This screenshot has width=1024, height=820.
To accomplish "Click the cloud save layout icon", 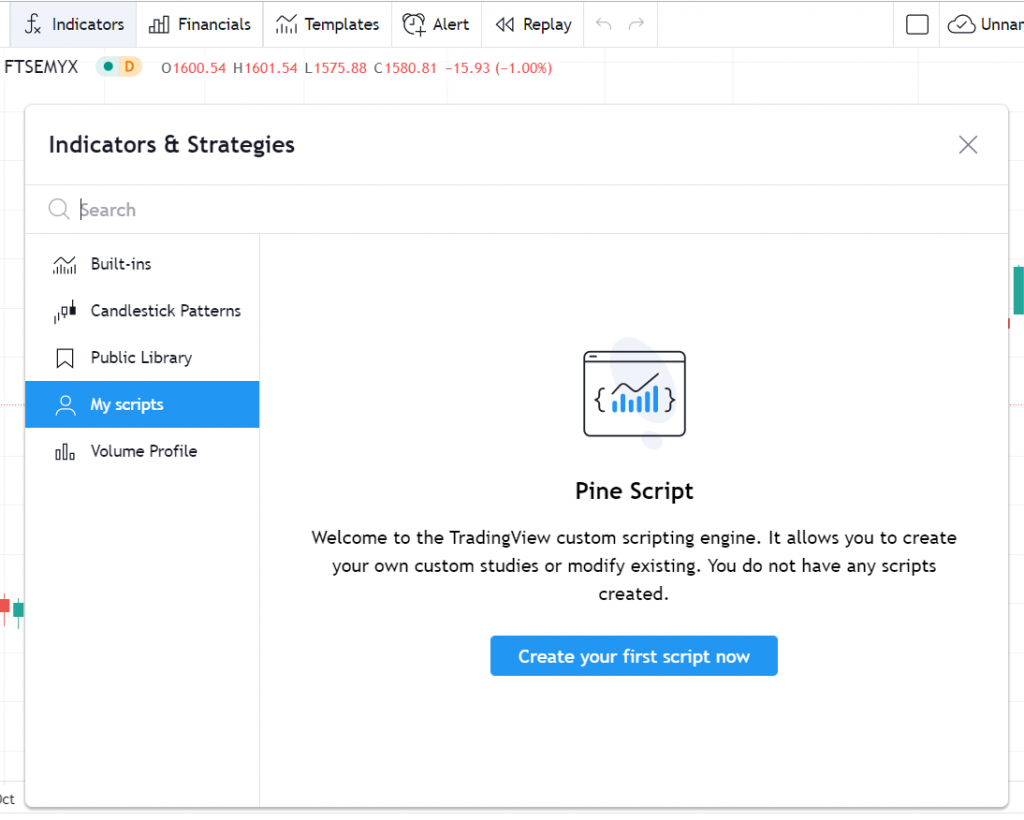I will [x=962, y=24].
